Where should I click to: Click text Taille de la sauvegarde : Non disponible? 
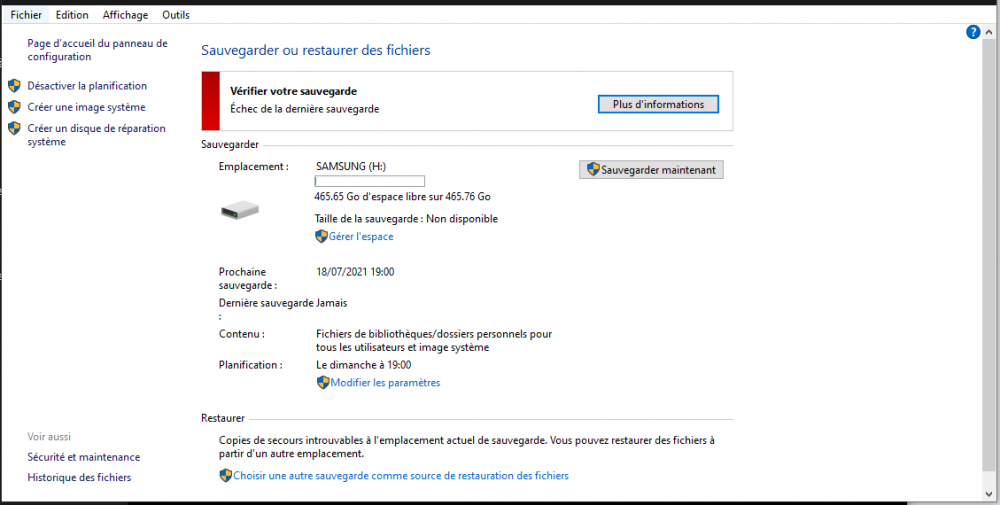(x=406, y=219)
